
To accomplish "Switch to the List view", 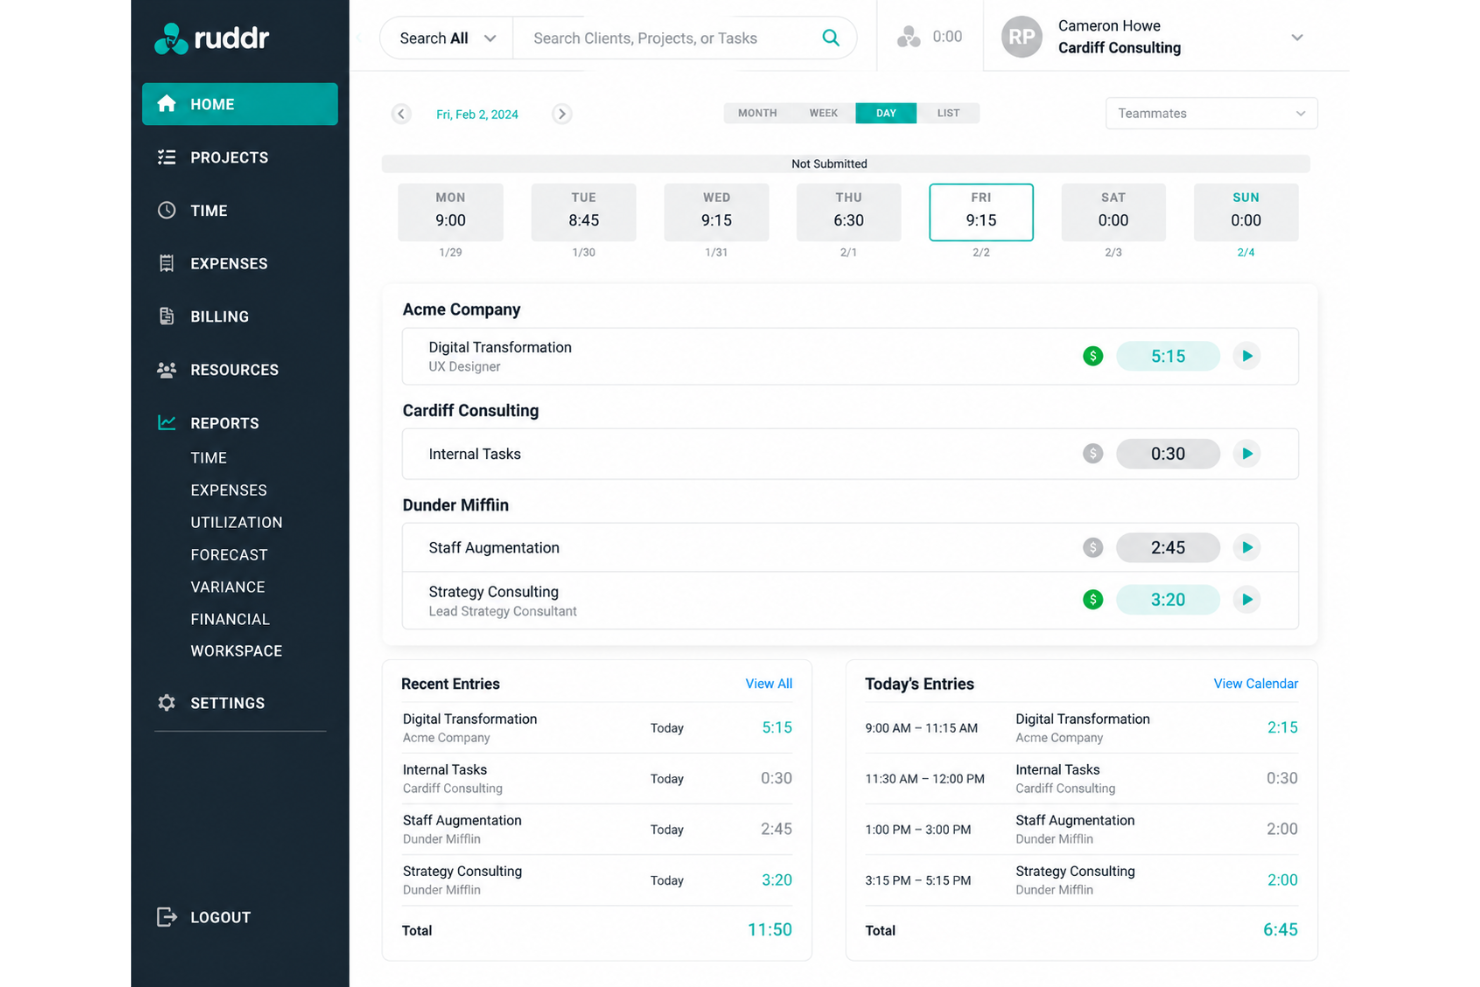I will (x=948, y=113).
